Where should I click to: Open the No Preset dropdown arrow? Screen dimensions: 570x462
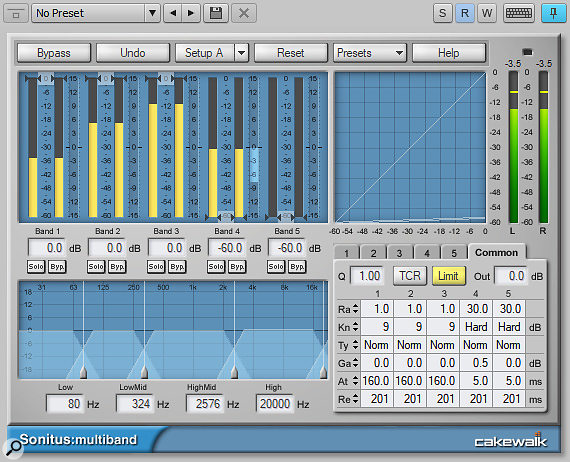[x=153, y=13]
